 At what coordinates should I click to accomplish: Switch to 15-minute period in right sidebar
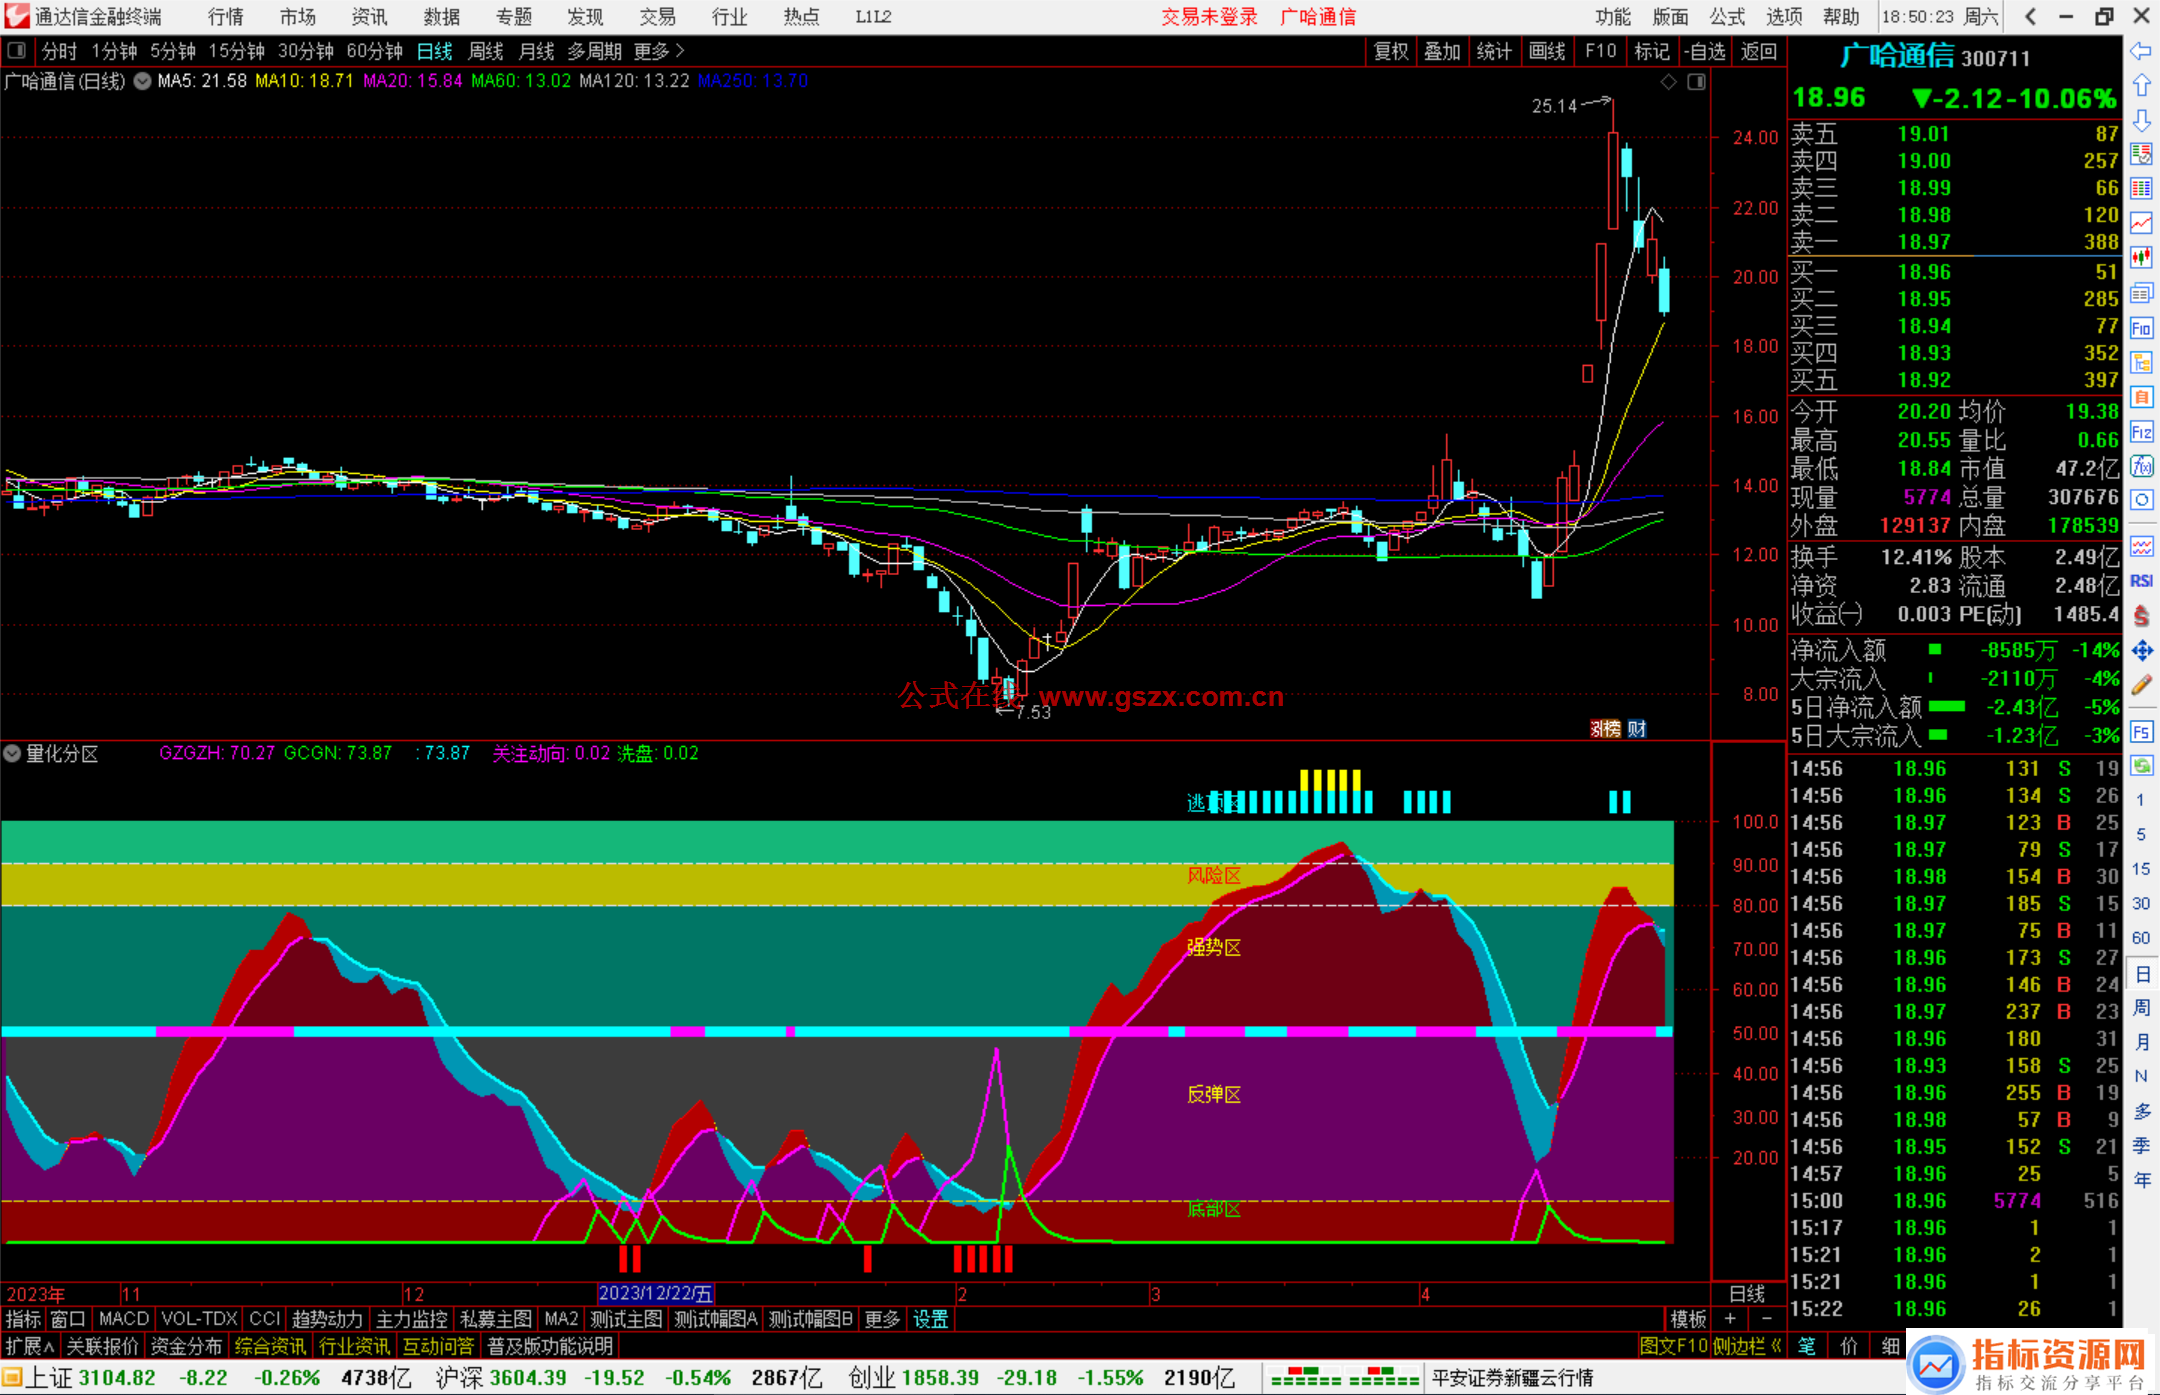2140,869
